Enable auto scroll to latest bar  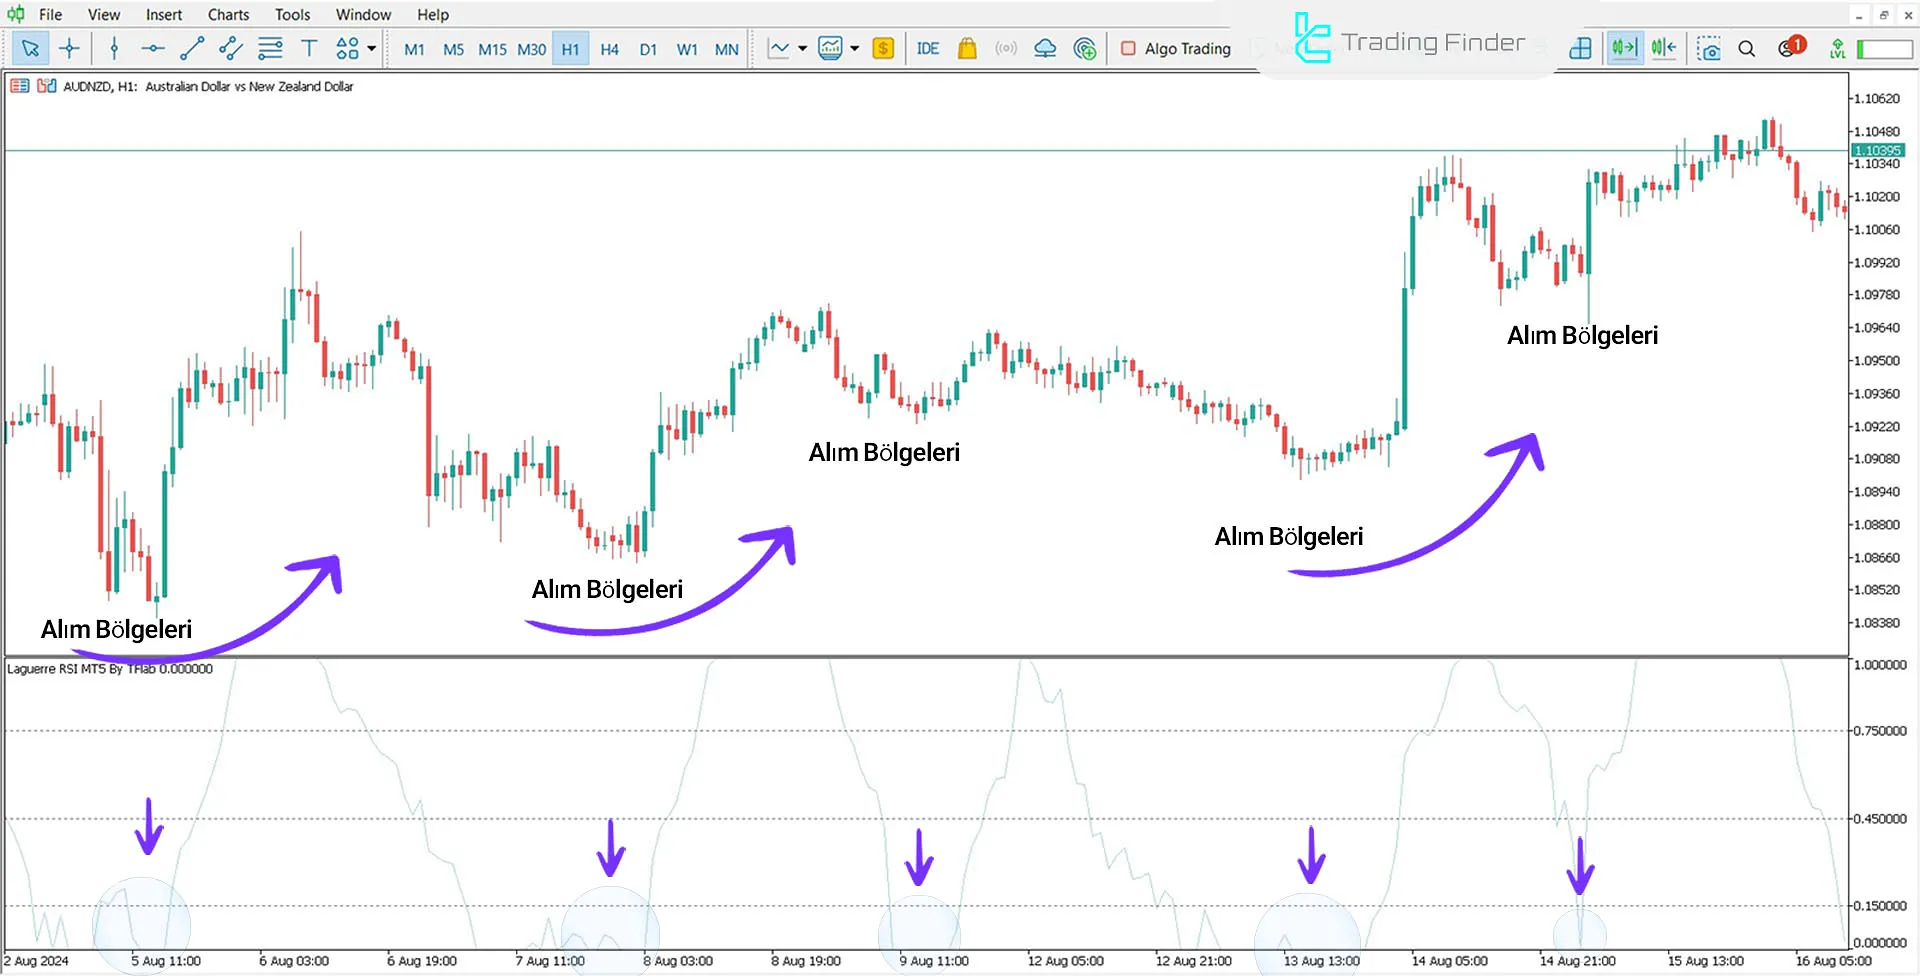tap(1624, 47)
